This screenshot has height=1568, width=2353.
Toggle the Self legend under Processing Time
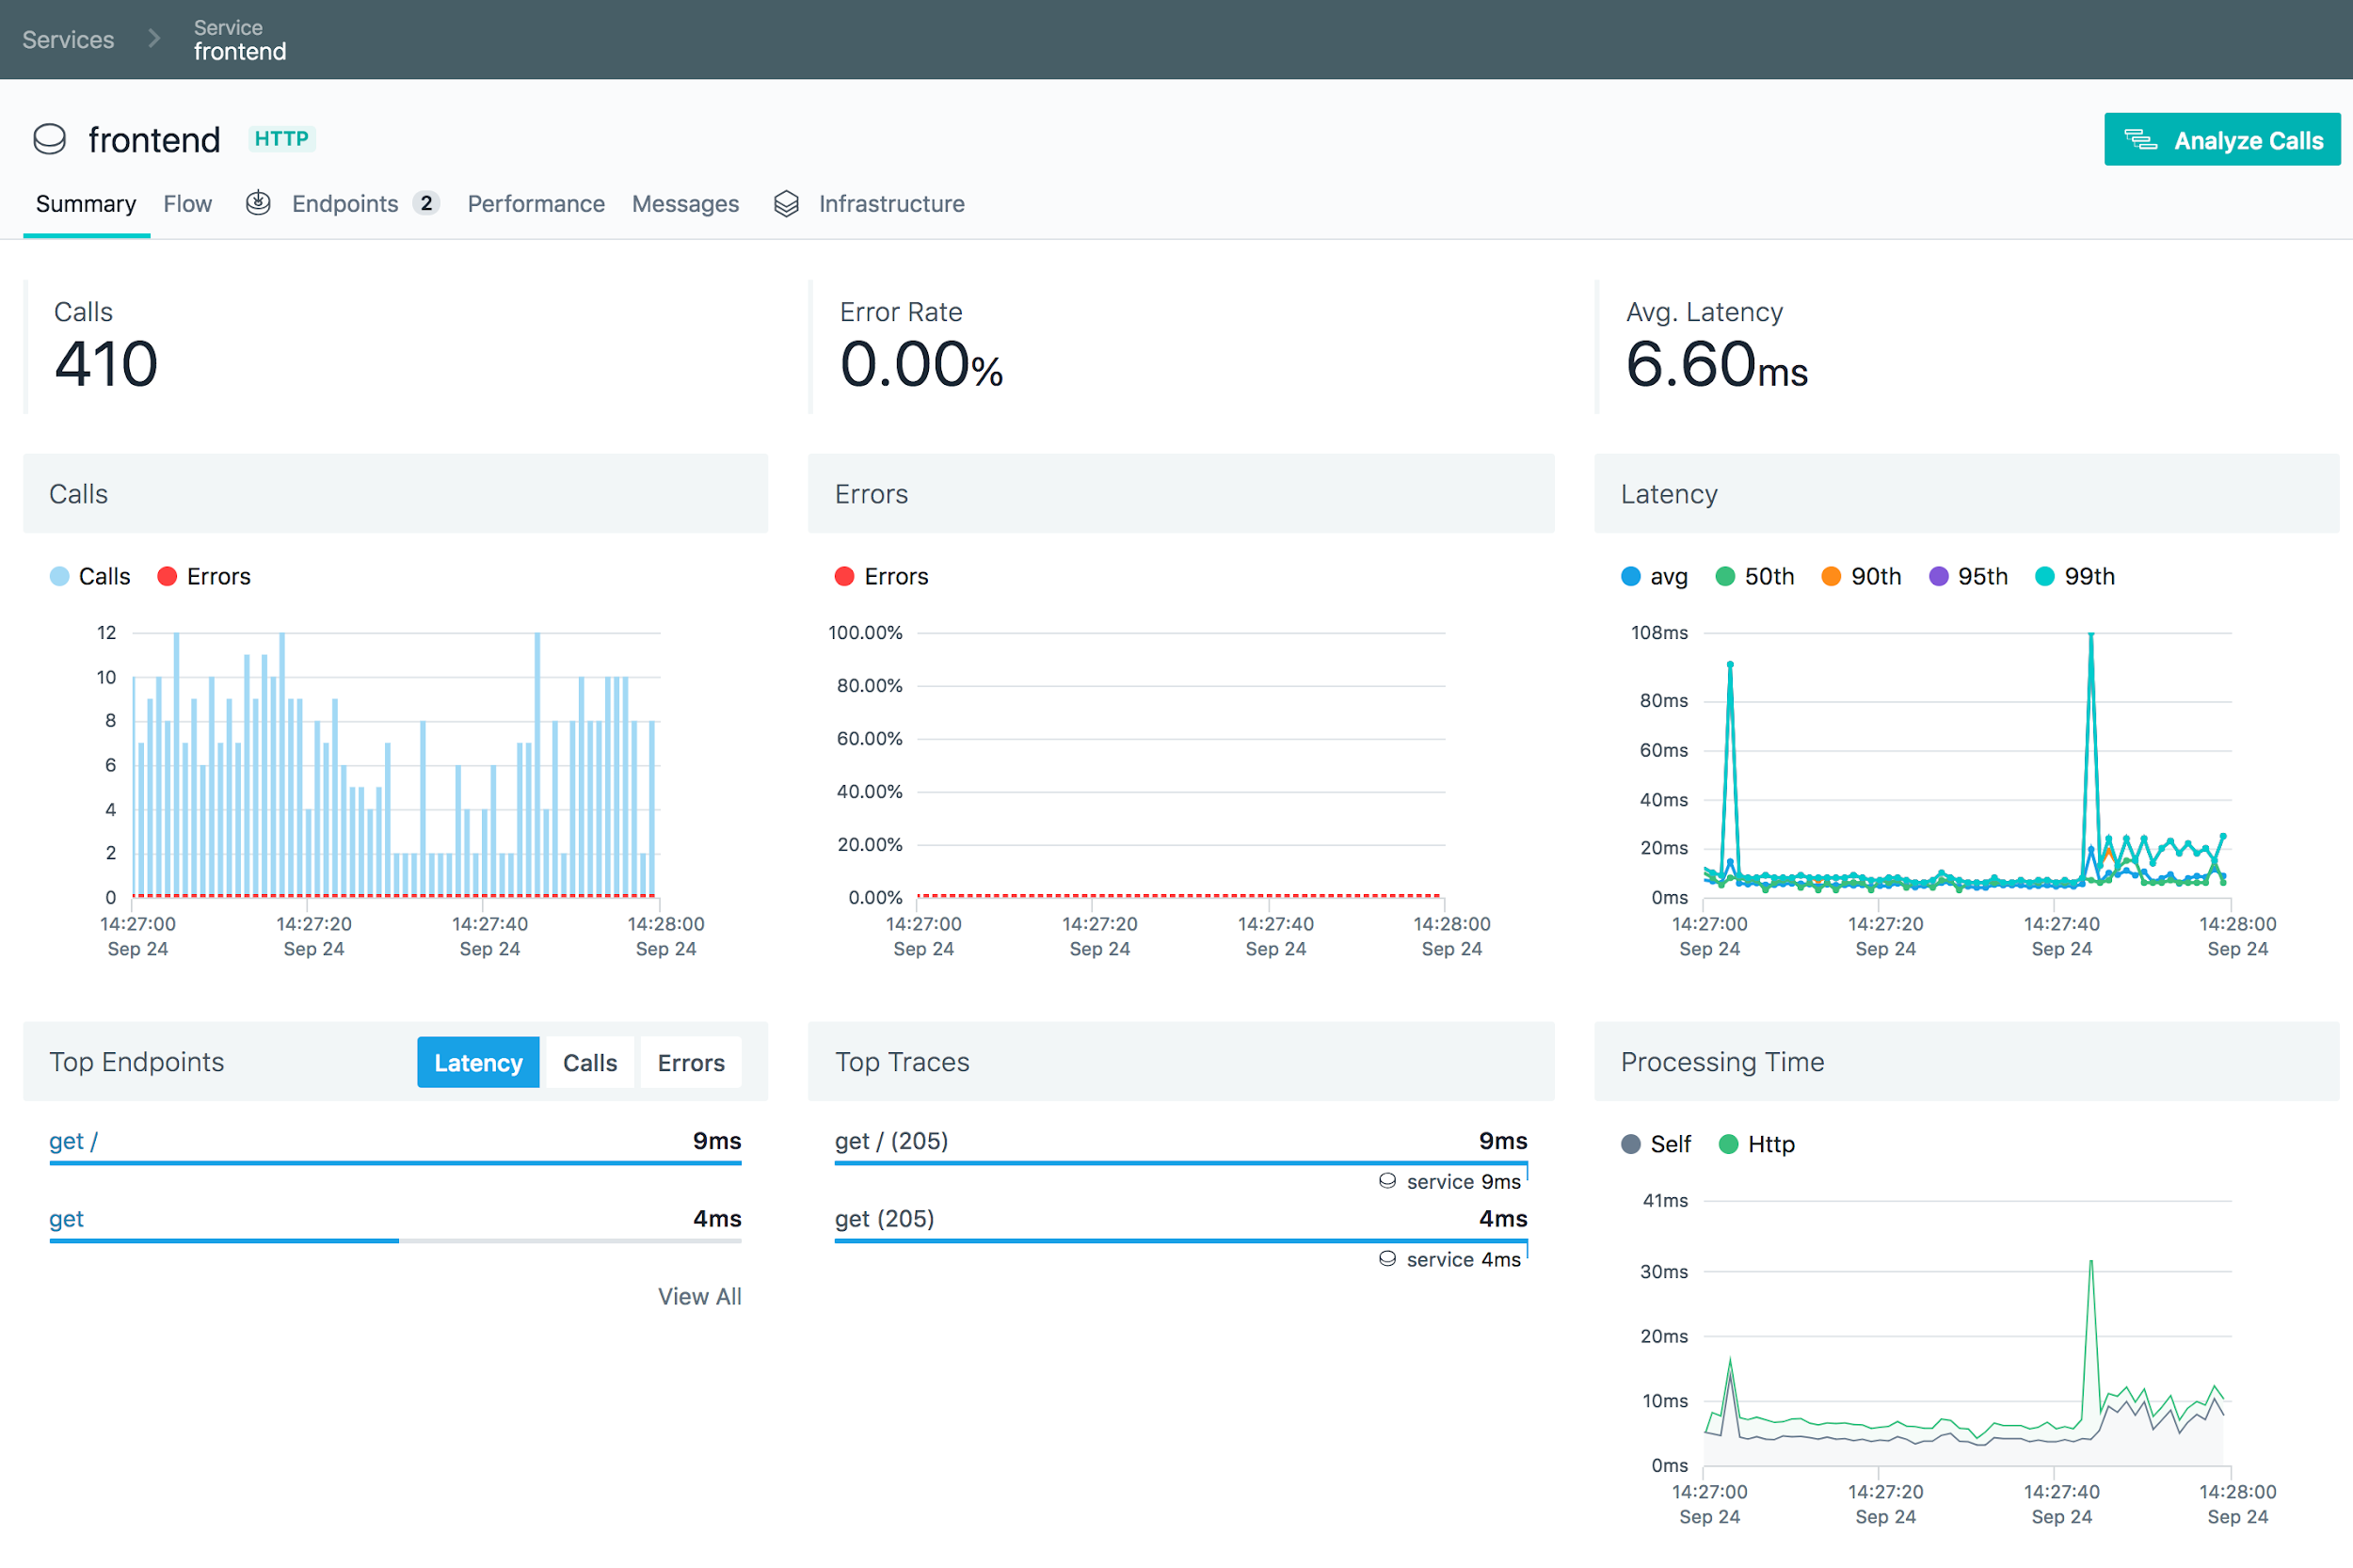pos(1656,1144)
